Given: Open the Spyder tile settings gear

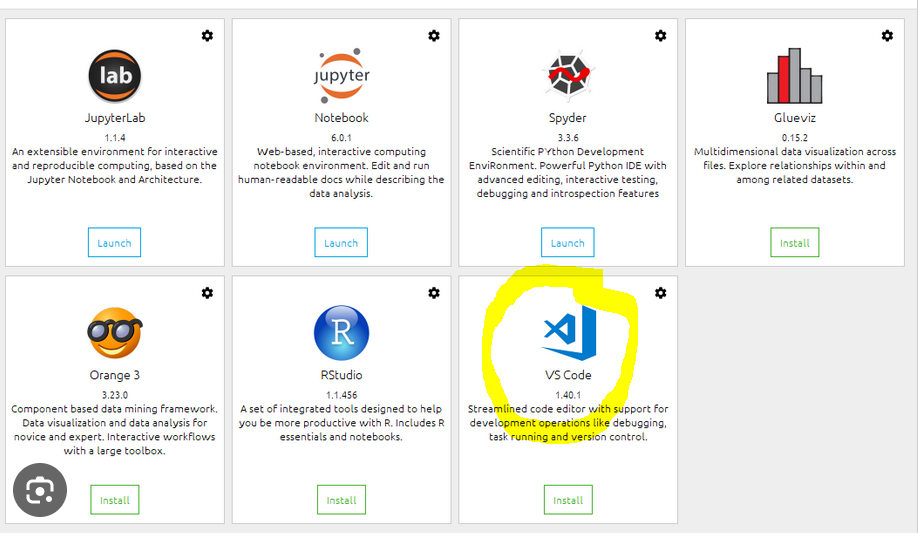Looking at the screenshot, I should pyautogui.click(x=660, y=36).
